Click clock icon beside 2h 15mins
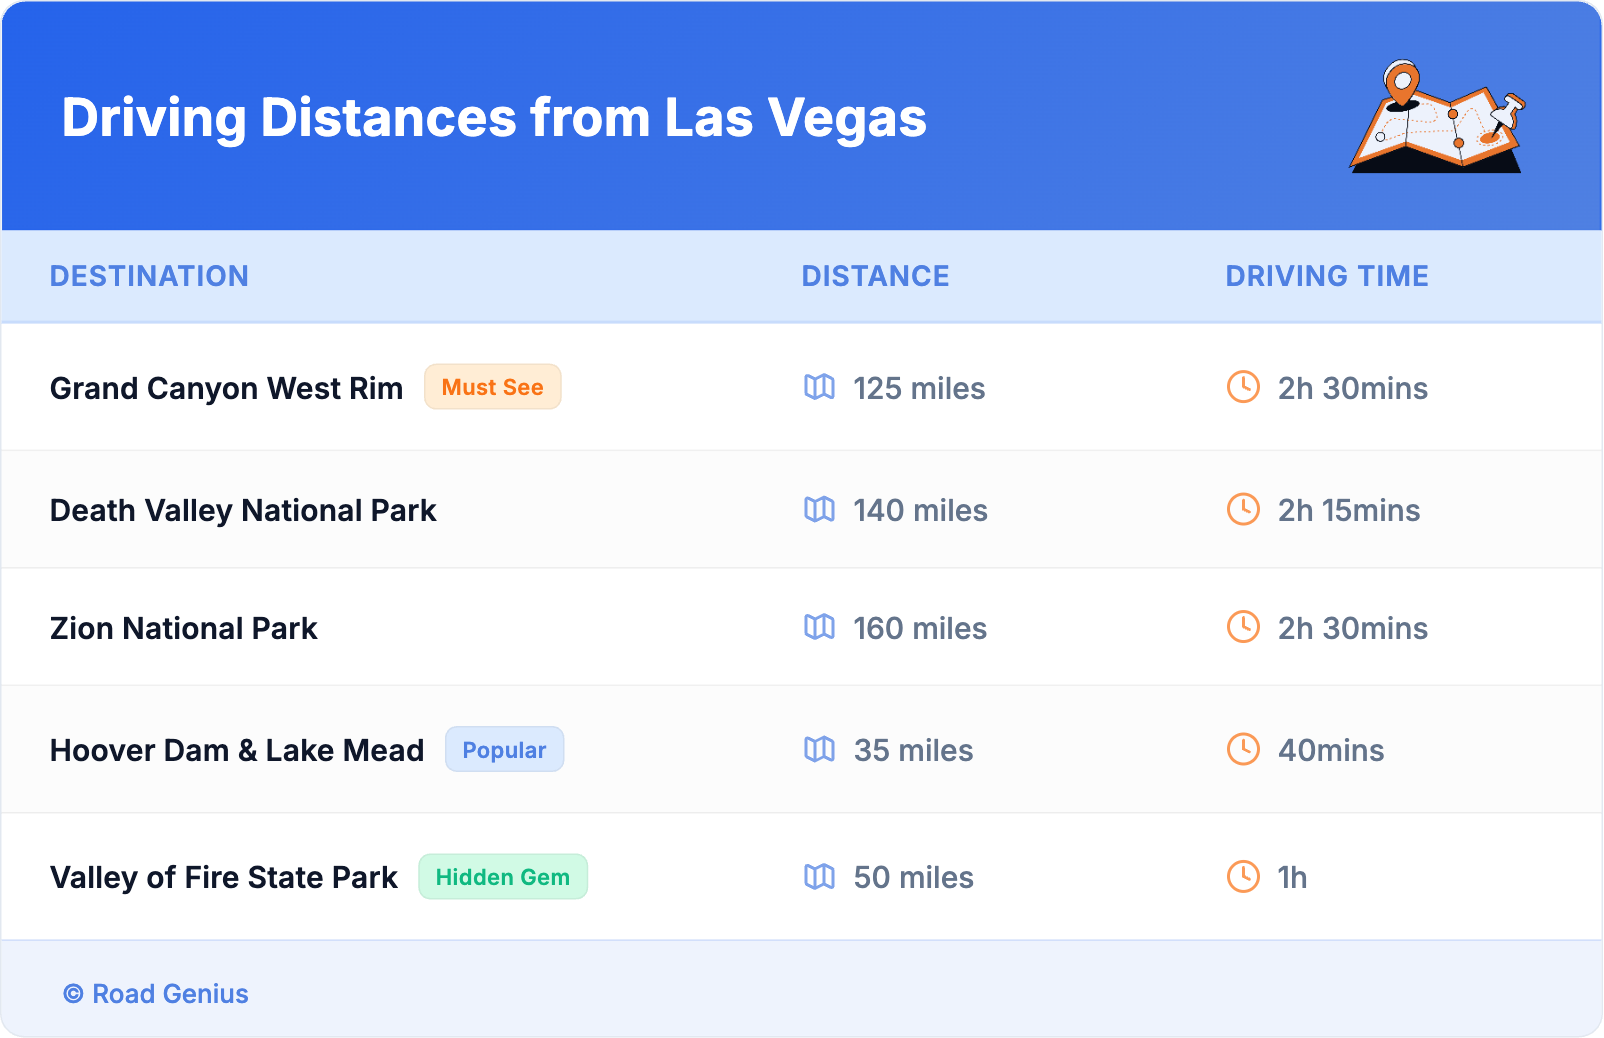This screenshot has height=1038, width=1604. click(x=1243, y=509)
